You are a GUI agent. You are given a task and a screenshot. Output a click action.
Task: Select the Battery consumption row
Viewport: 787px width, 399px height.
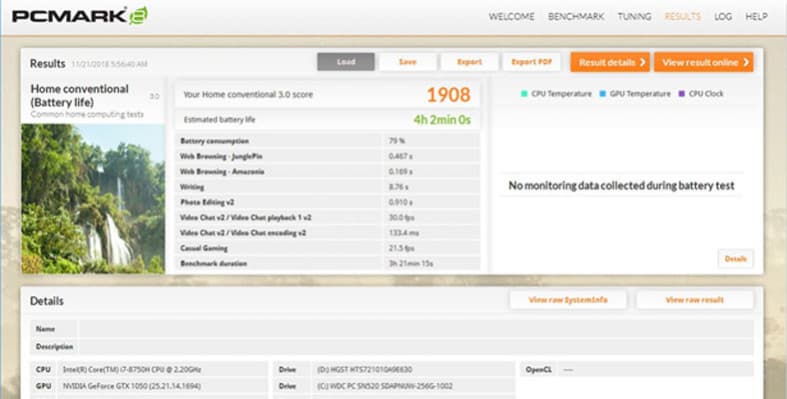327,141
